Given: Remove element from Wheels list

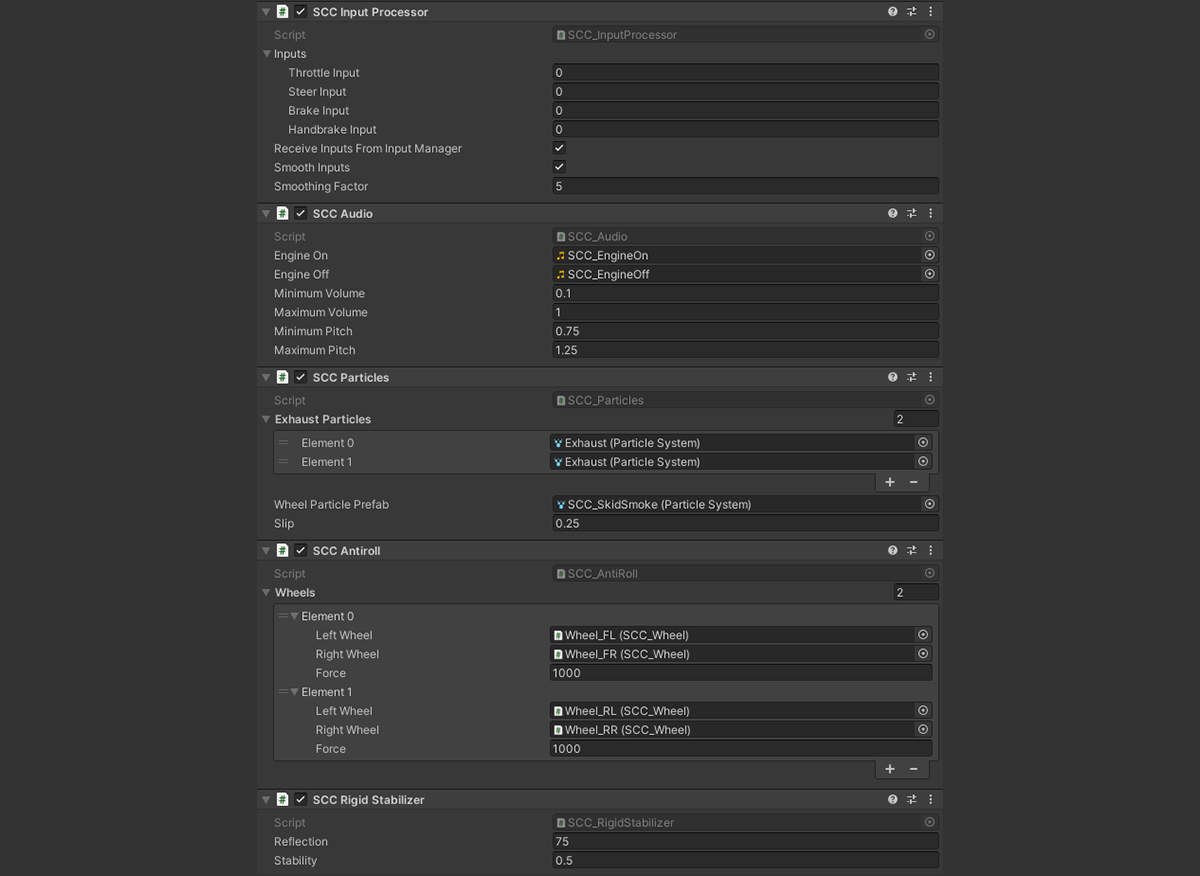Looking at the screenshot, I should [x=913, y=769].
